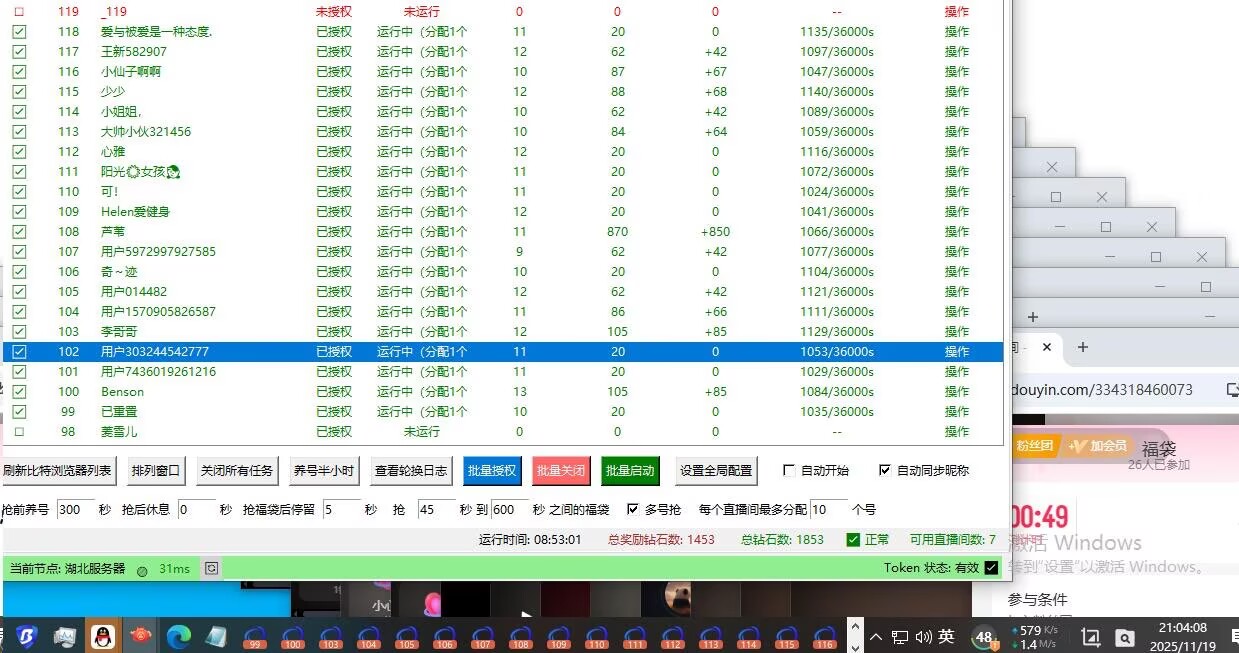Open QQ from the taskbar

pos(103,636)
